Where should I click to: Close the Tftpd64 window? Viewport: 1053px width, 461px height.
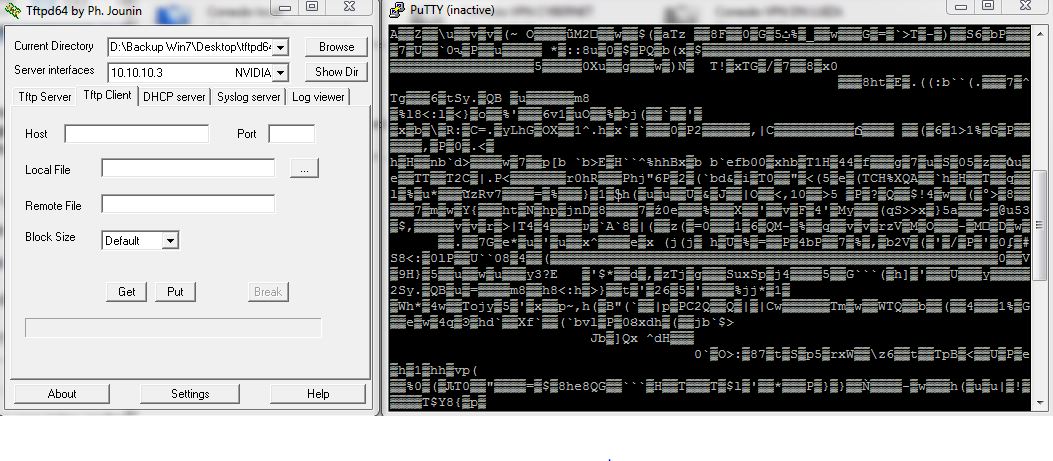349,7
